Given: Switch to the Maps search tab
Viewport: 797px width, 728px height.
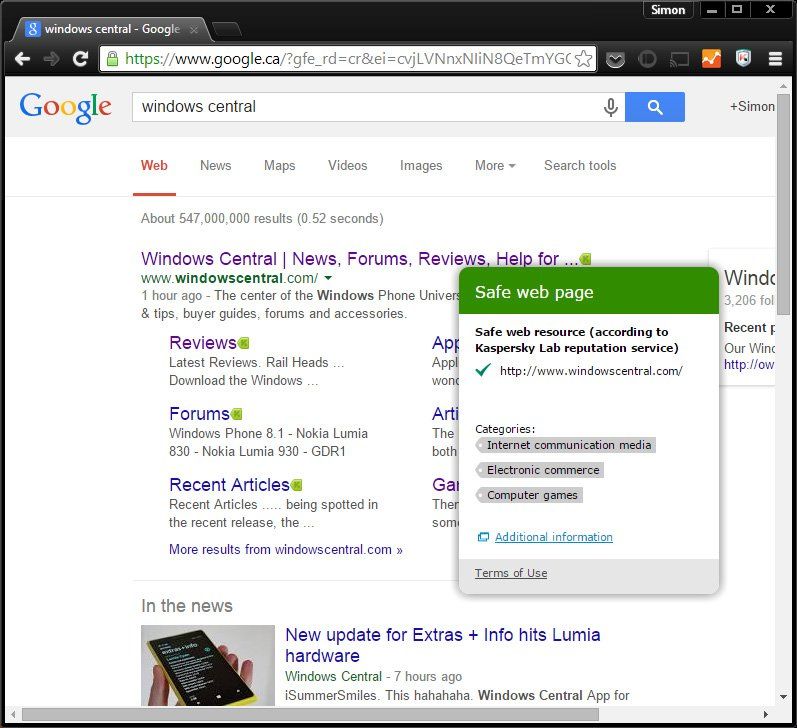Looking at the screenshot, I should coord(280,165).
